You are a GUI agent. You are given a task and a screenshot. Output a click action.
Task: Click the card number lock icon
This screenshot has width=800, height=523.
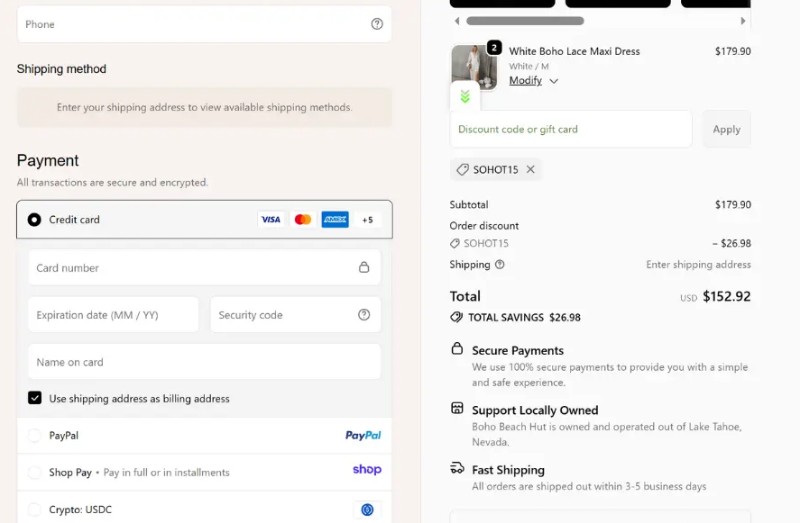(364, 267)
